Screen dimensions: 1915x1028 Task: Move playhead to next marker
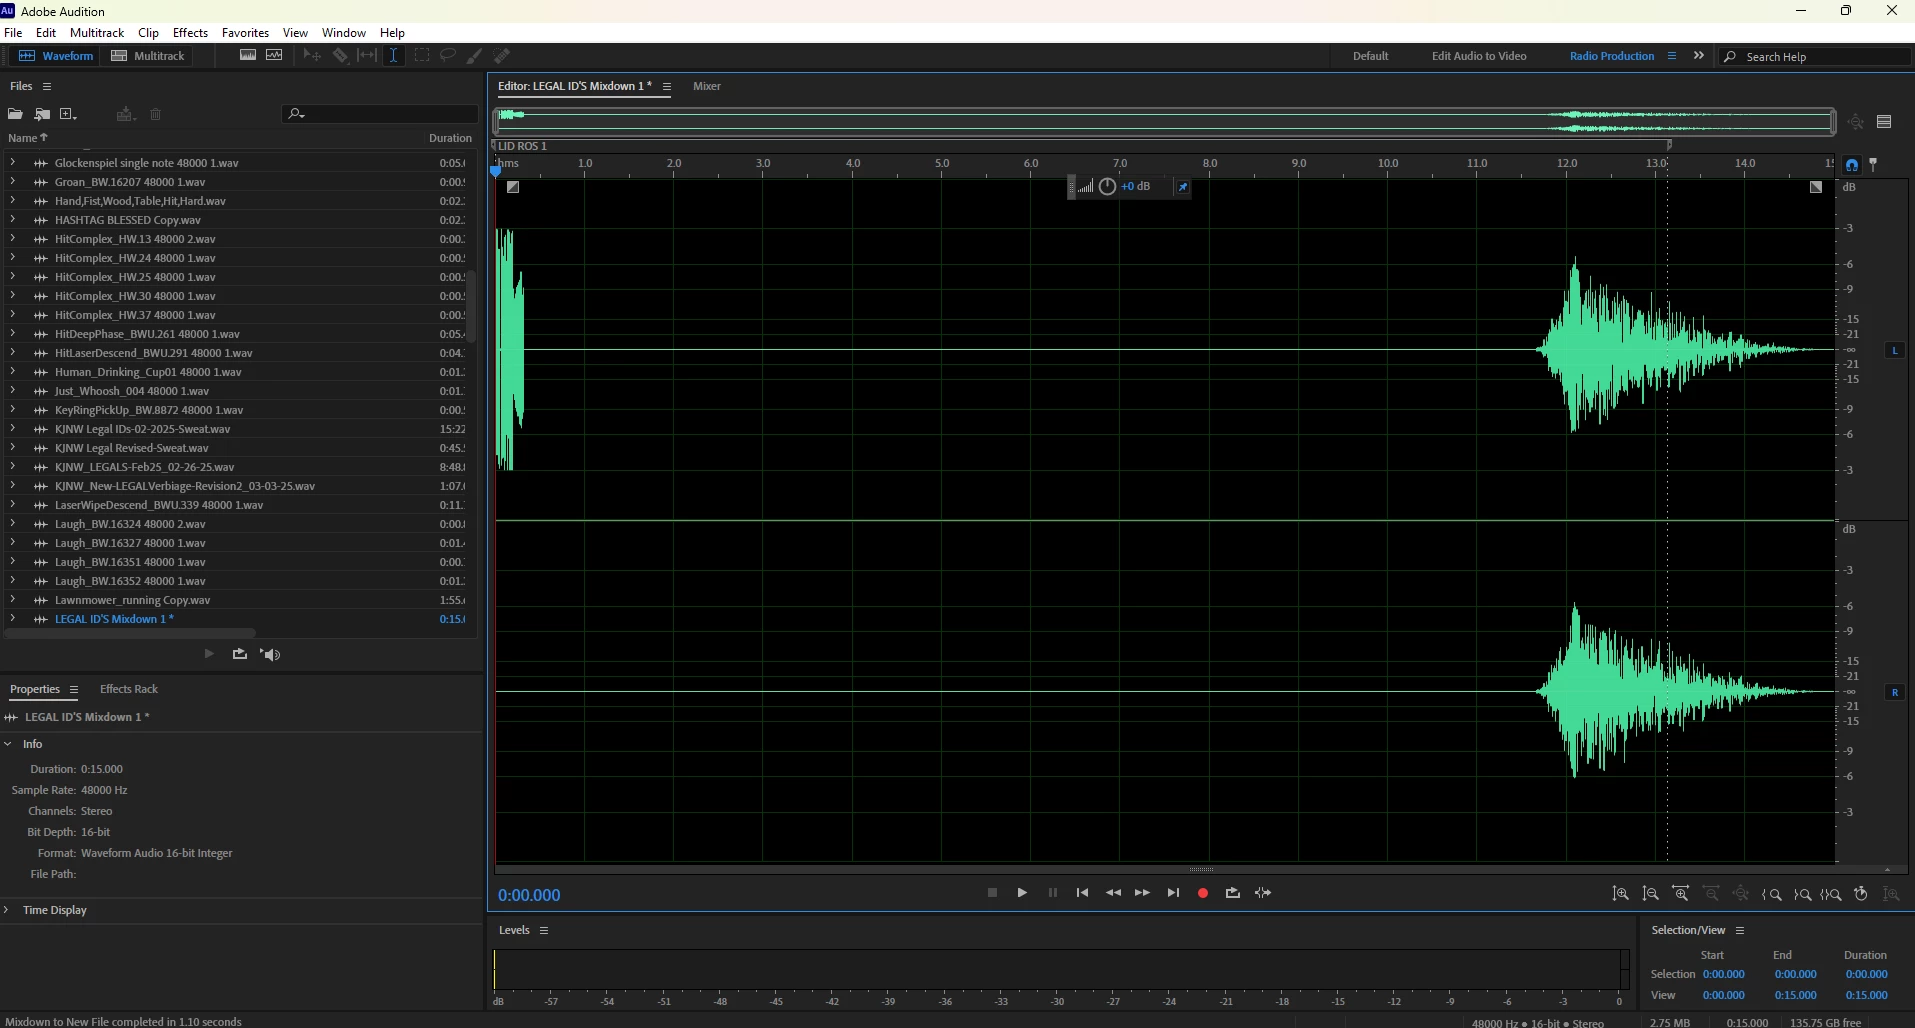point(1173,893)
